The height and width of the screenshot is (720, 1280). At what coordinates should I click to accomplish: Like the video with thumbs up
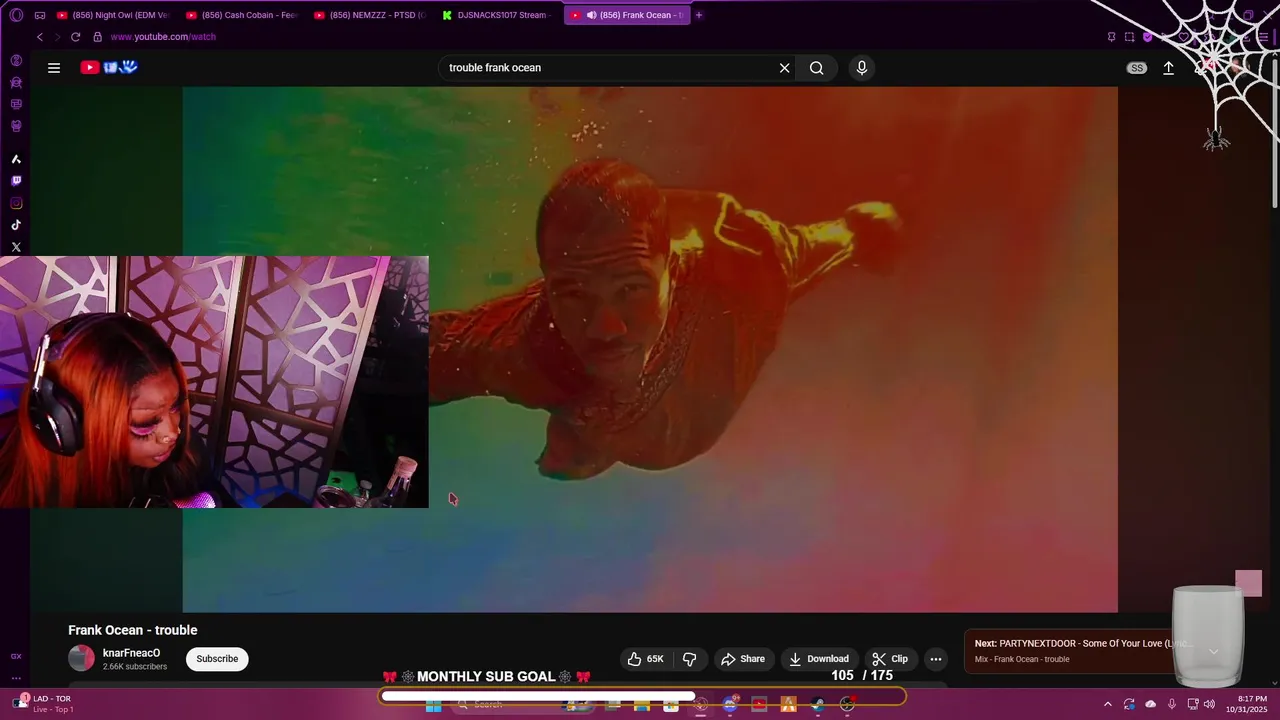click(x=645, y=659)
